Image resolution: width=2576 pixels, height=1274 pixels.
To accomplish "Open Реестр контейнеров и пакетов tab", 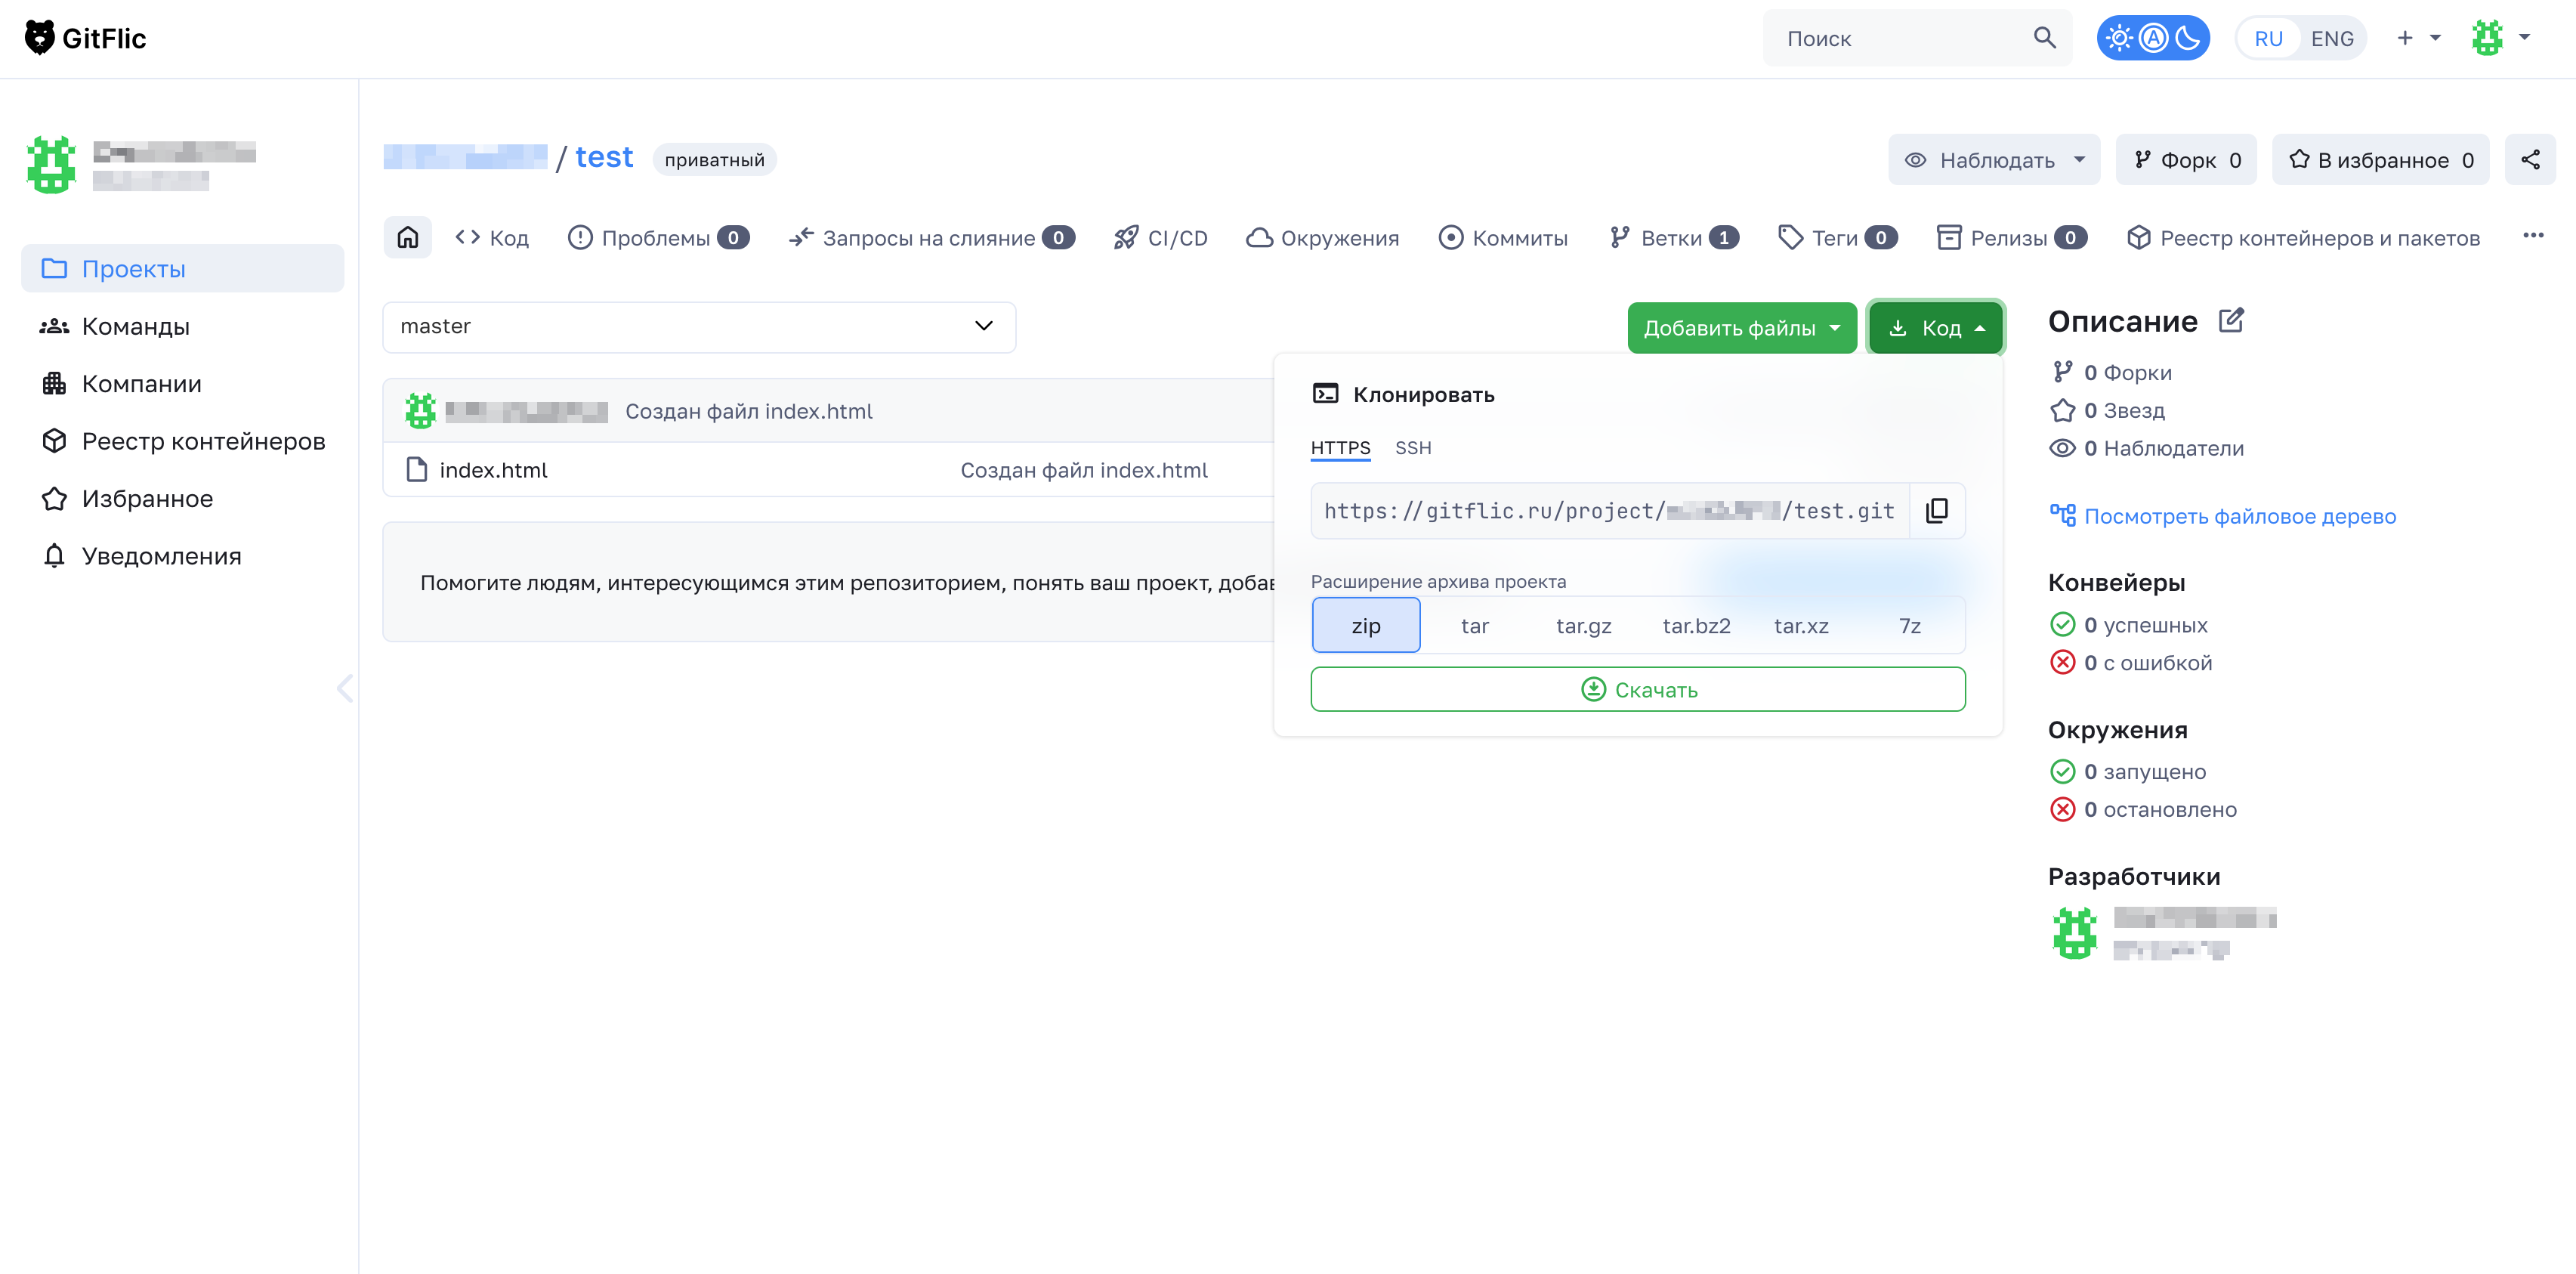I will coord(2303,237).
